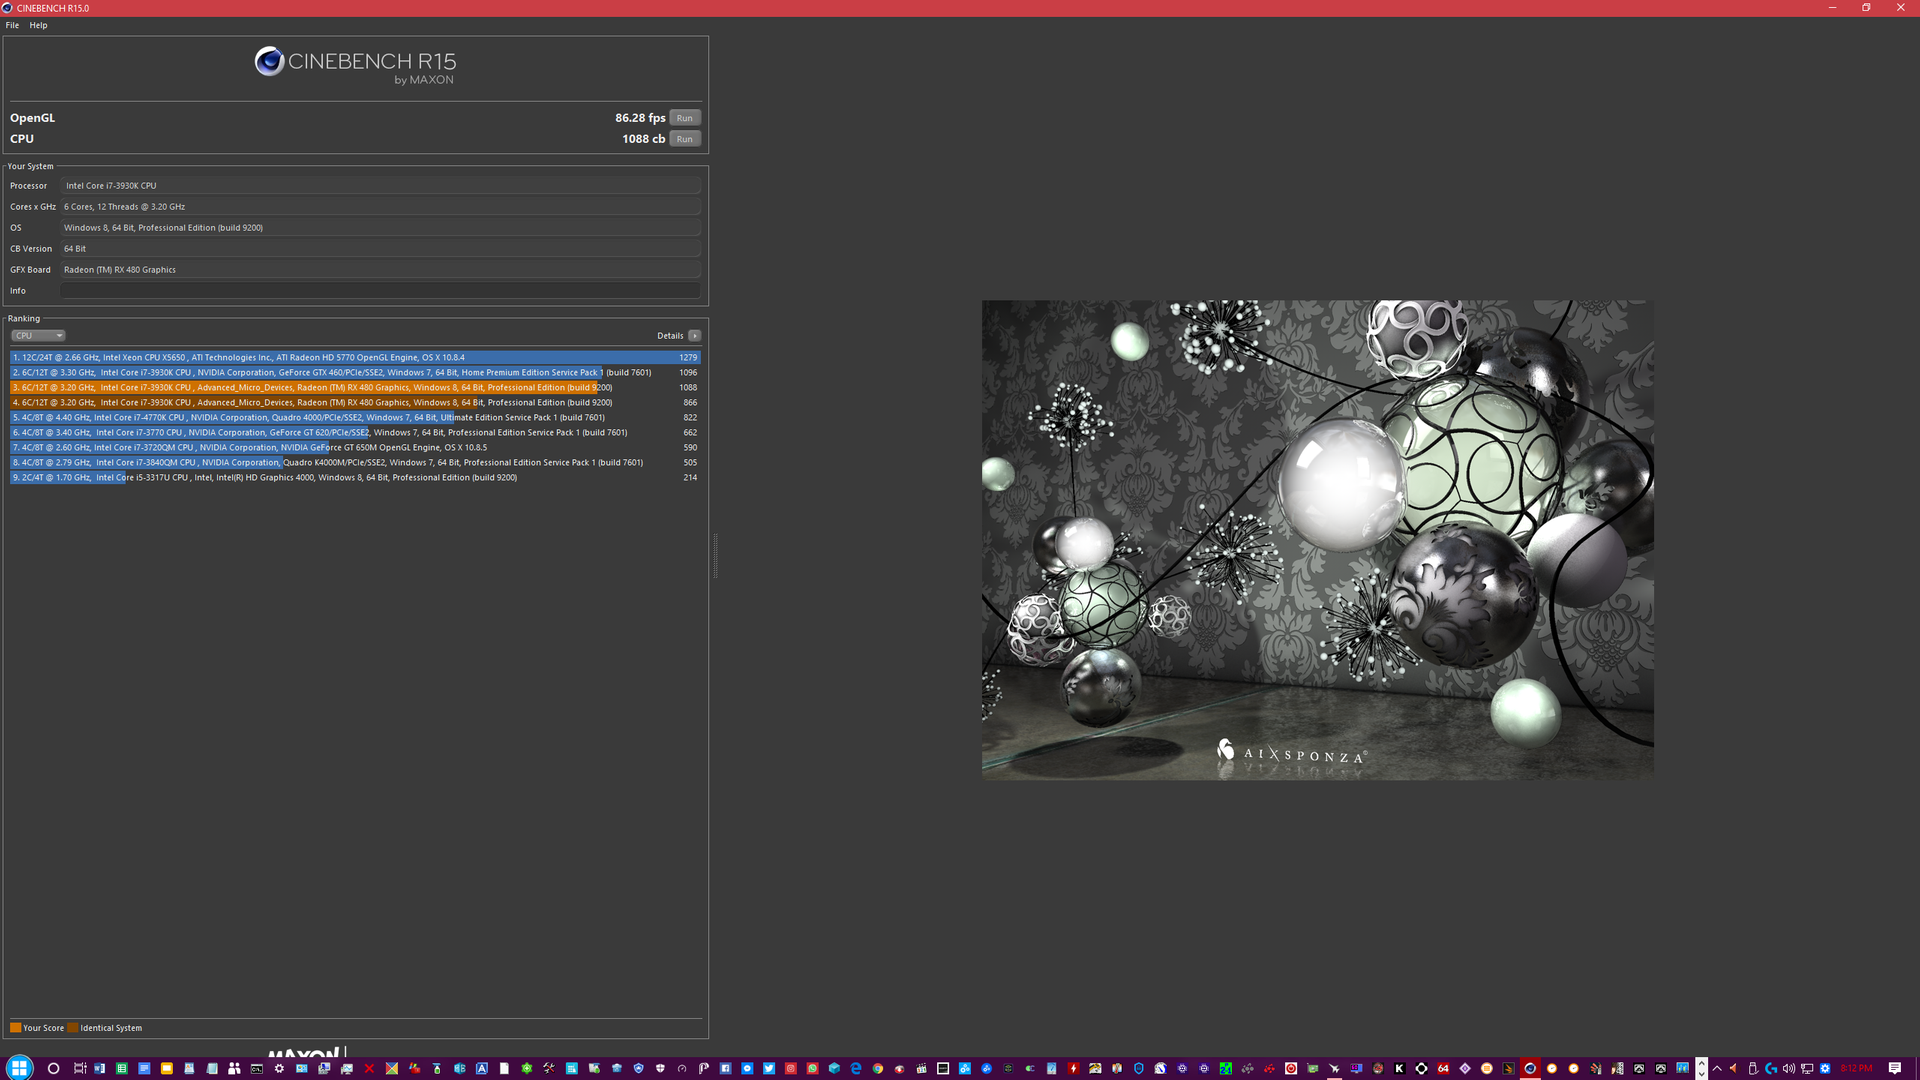The height and width of the screenshot is (1080, 1920).
Task: Click the rendered AIXSPONZA scene image
Action: (1317, 540)
